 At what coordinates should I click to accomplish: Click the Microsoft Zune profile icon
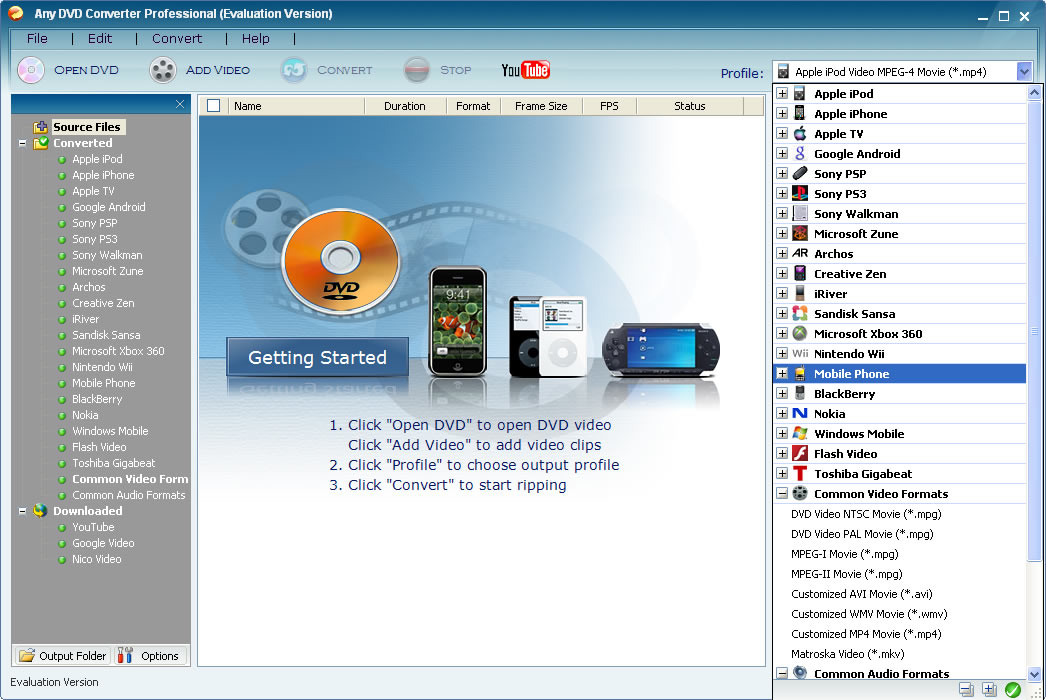click(x=800, y=234)
